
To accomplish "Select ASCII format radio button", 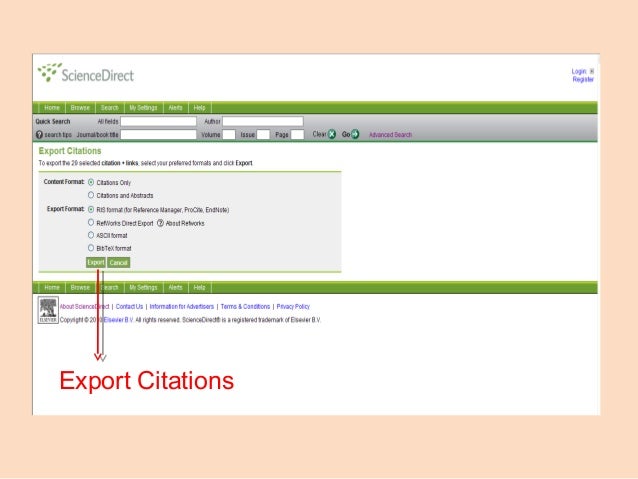I will pos(91,235).
